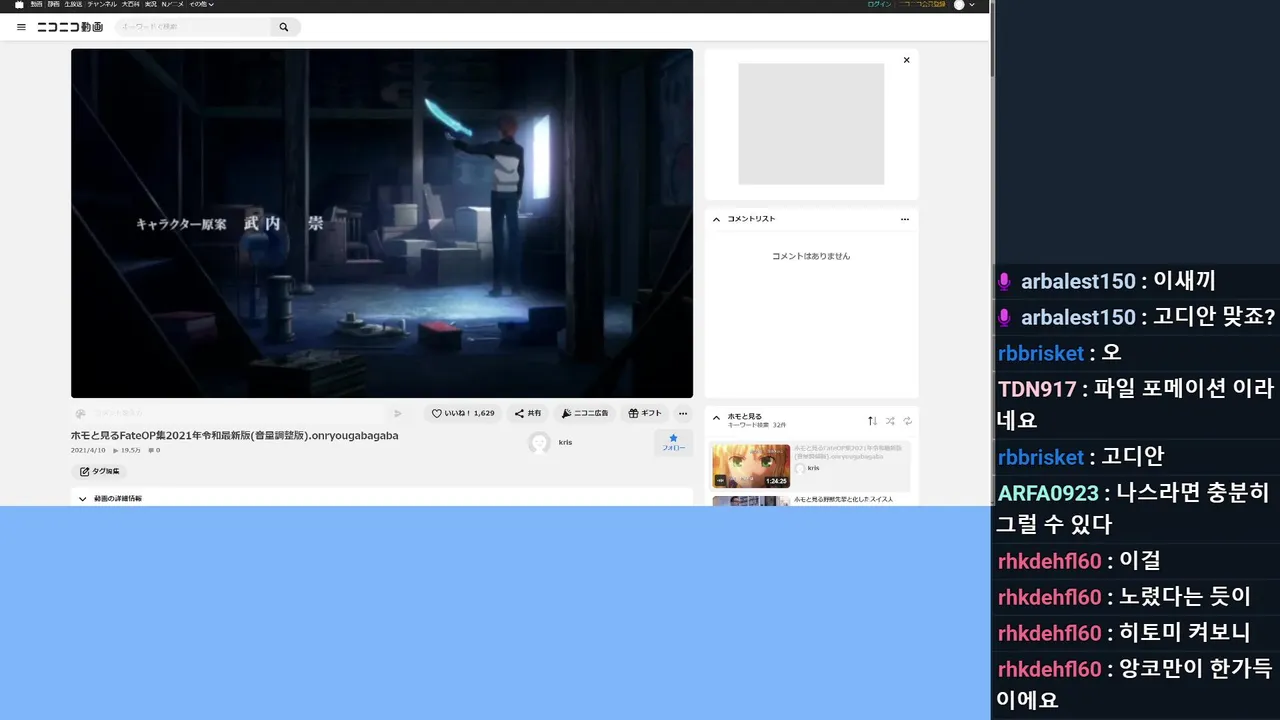Click the upload date 2021/4/10
The width and height of the screenshot is (1280, 720).
pyautogui.click(x=88, y=450)
